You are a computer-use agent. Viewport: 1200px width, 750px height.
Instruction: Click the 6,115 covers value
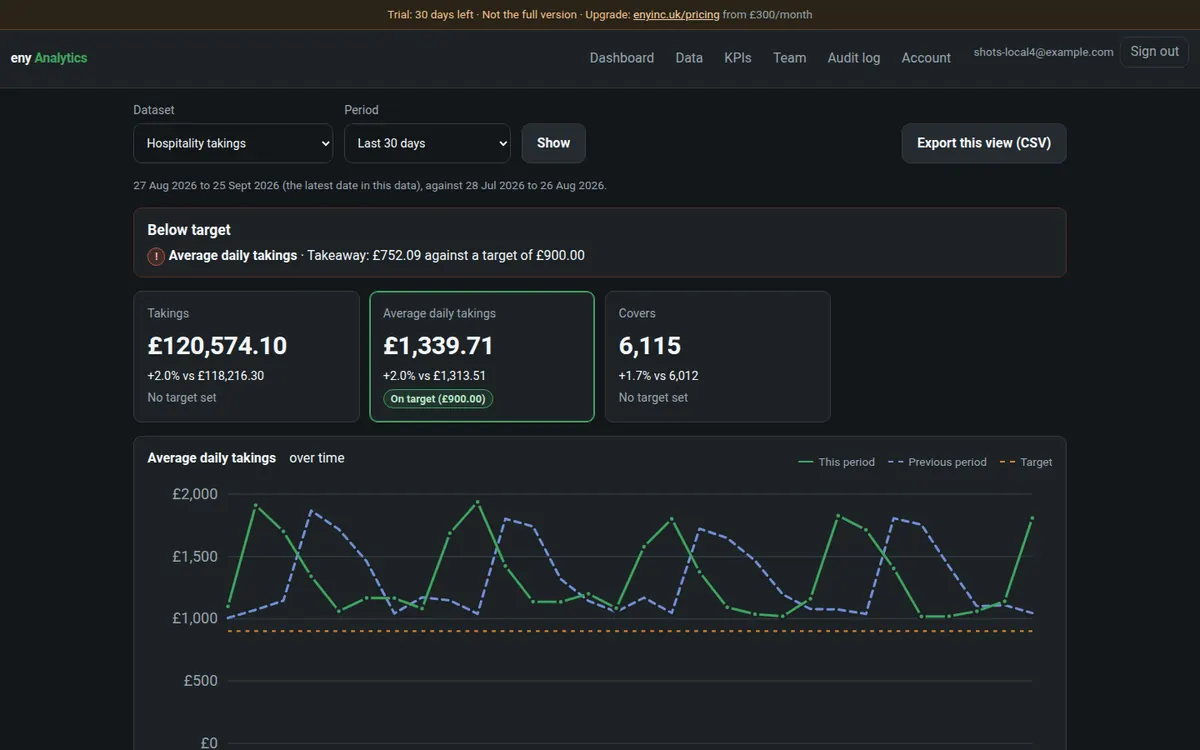coord(650,346)
